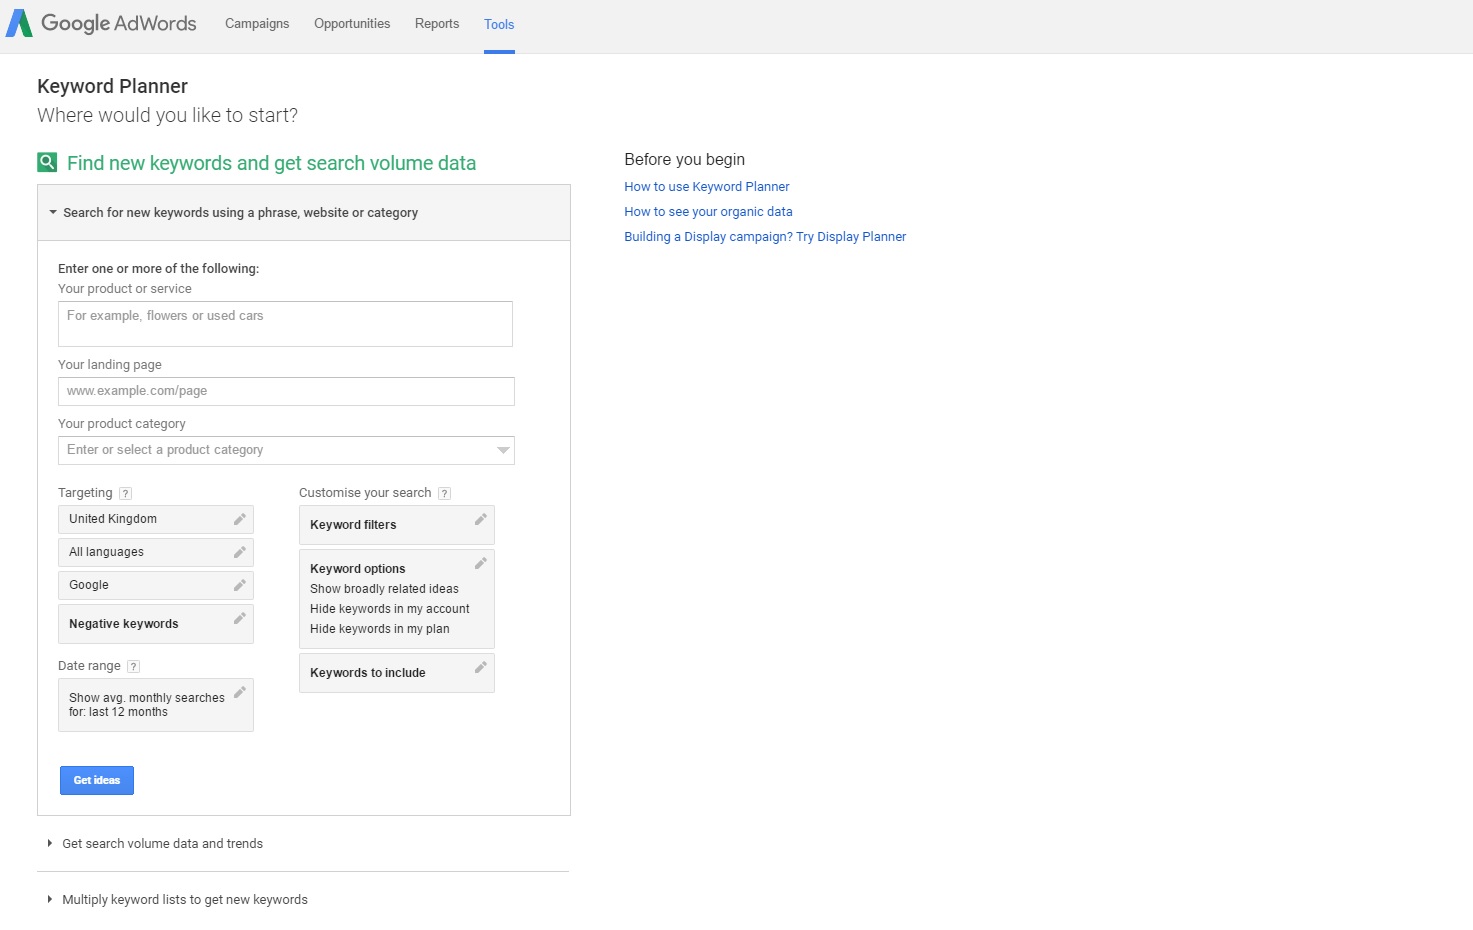Click the Google AdWords logo
Image resolution: width=1473 pixels, height=930 pixels.
101,23
